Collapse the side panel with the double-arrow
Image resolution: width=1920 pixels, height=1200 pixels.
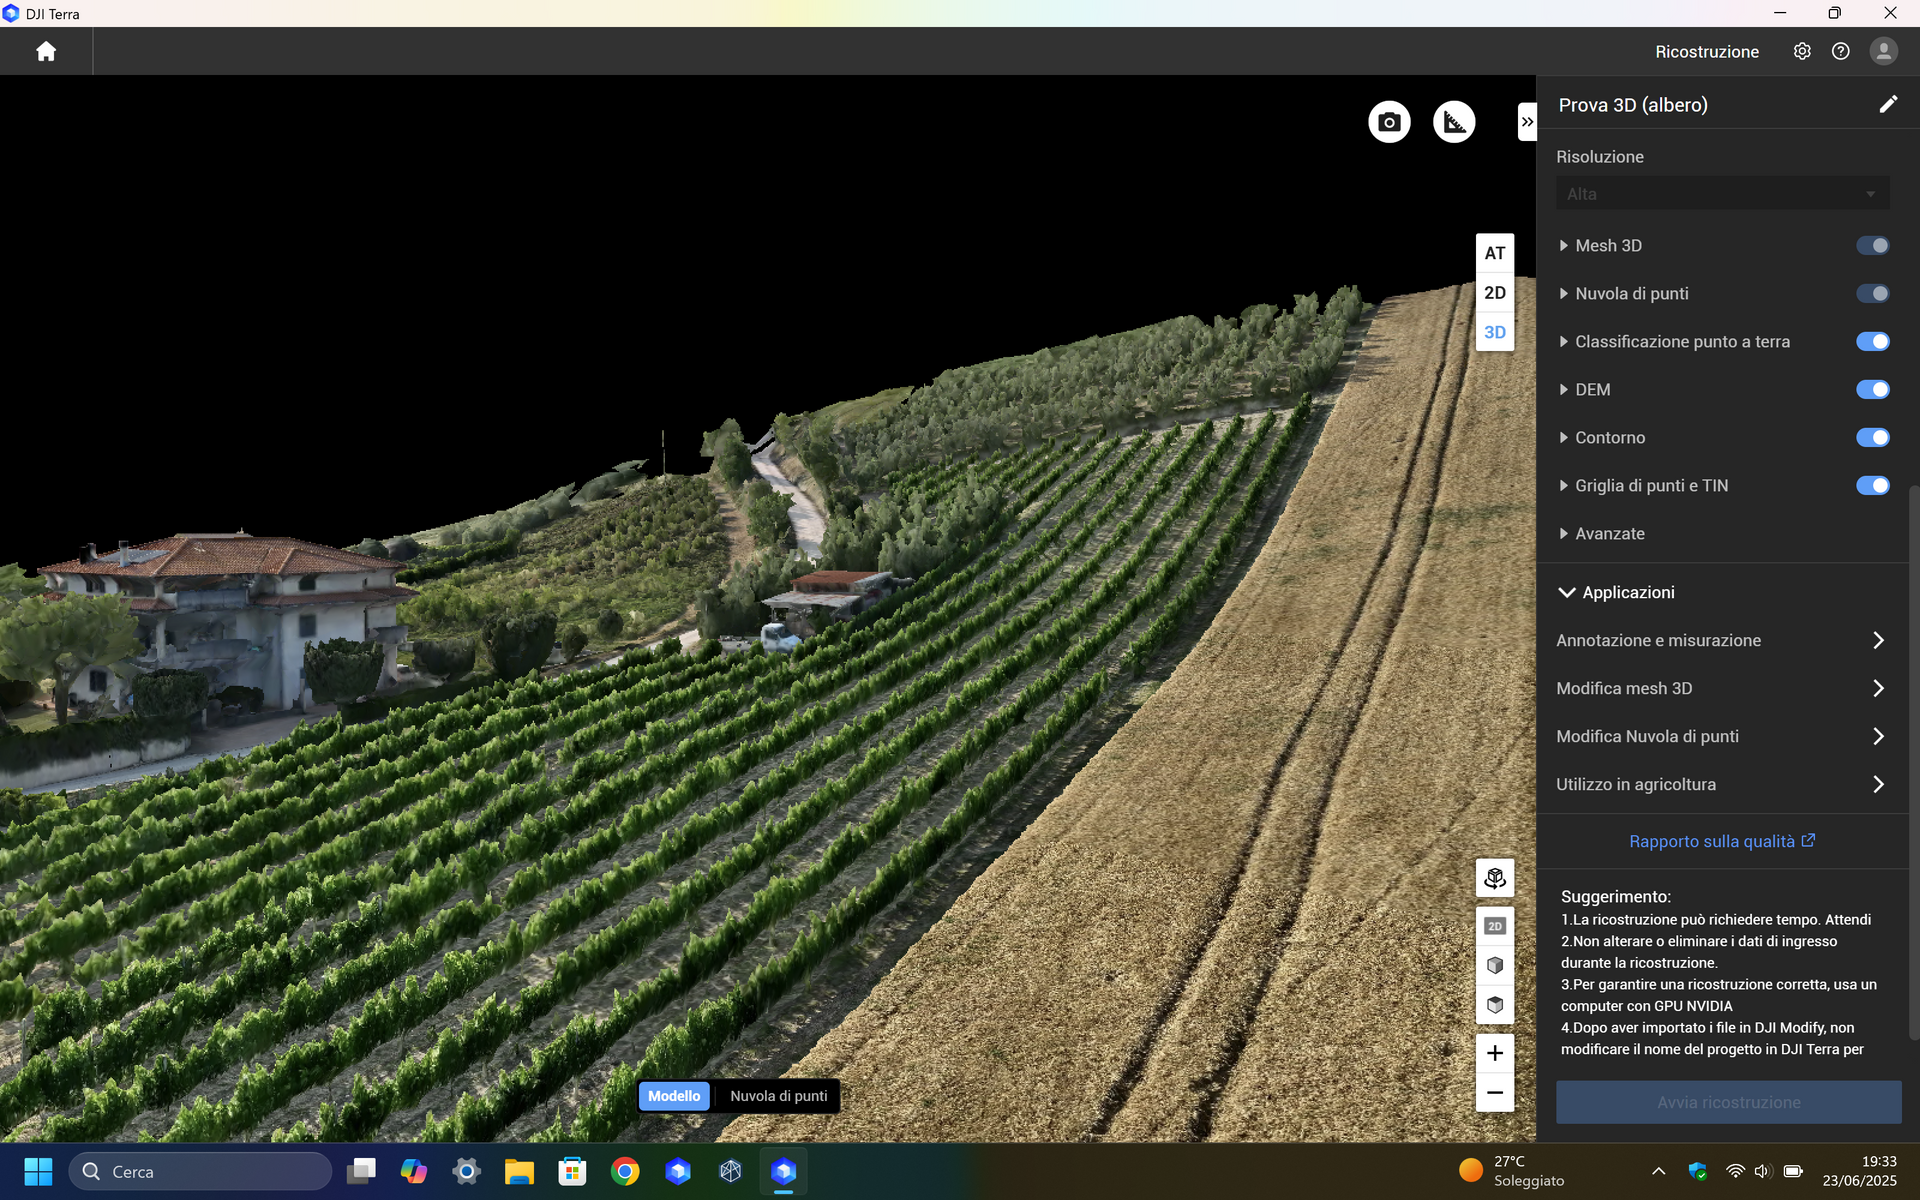(x=1526, y=122)
